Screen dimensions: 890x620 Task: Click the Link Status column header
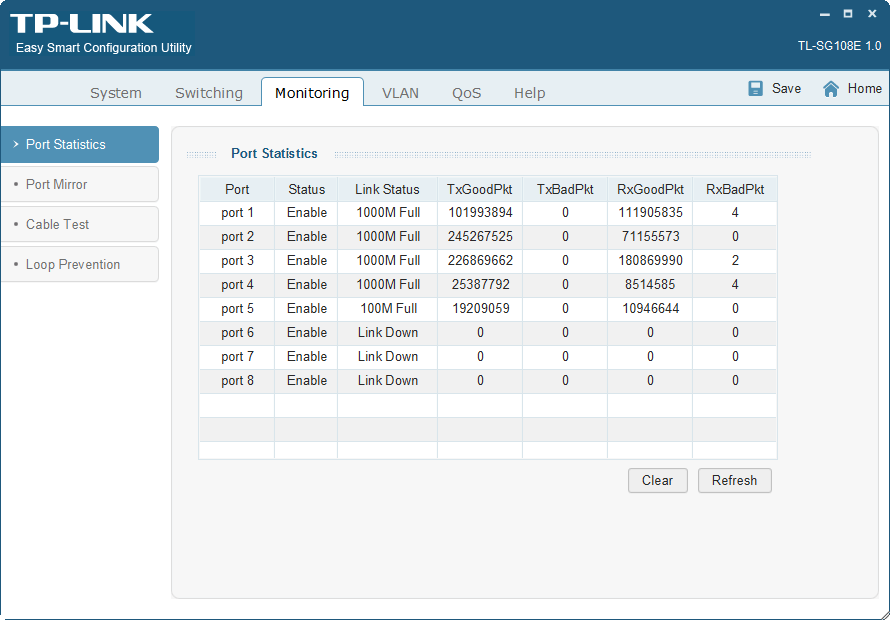(x=387, y=189)
